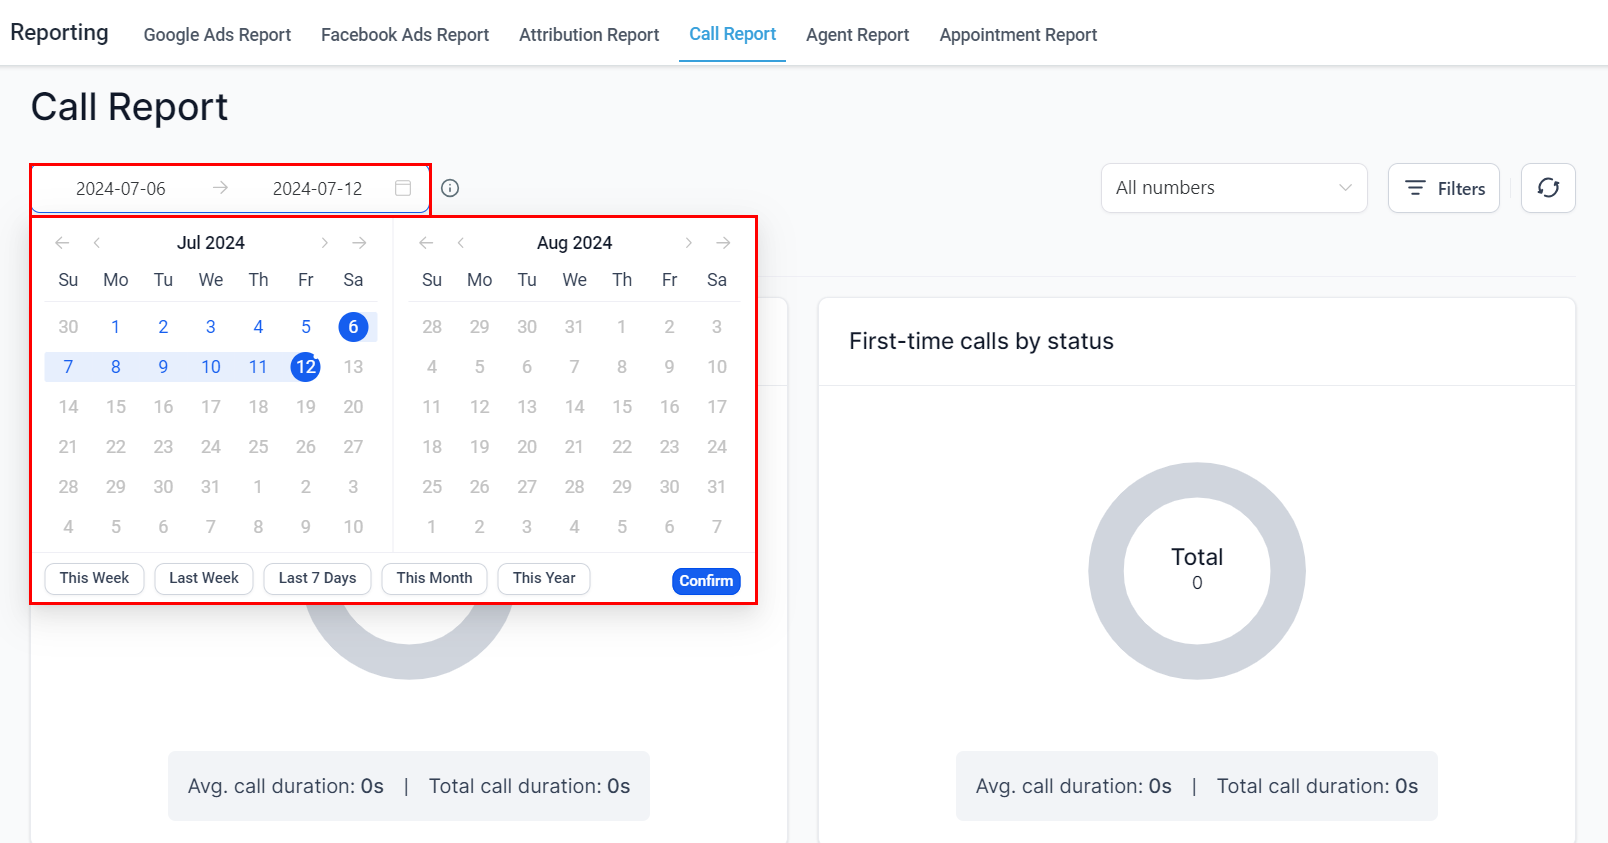This screenshot has height=843, width=1608.
Task: Click the start date field 2024-07-06
Action: point(121,189)
